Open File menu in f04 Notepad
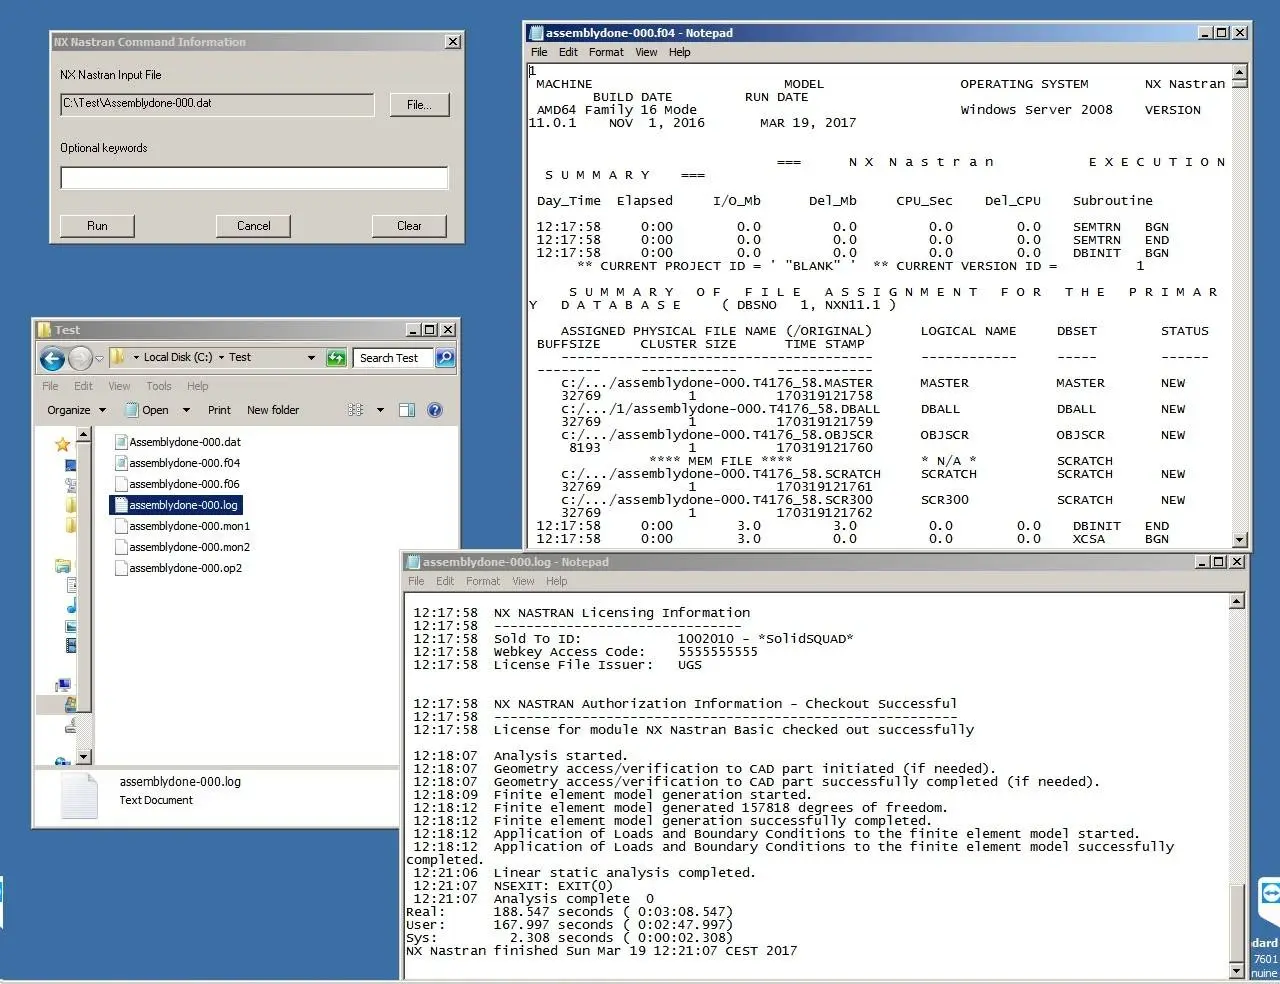The height and width of the screenshot is (984, 1280). tap(539, 52)
